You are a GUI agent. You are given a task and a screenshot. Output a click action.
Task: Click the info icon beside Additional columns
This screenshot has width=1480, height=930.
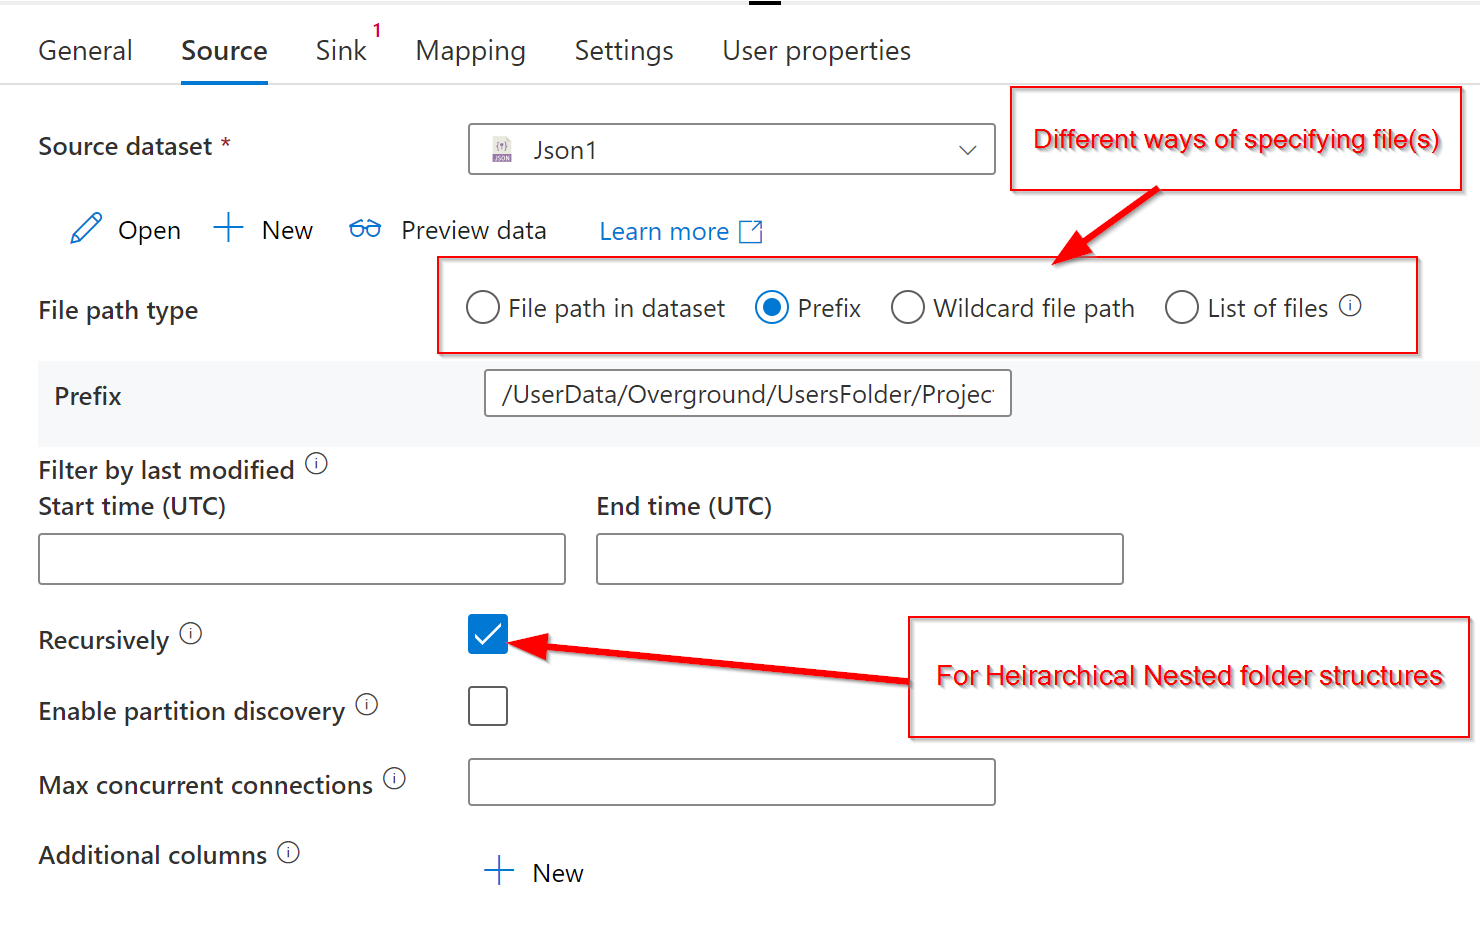coord(288,851)
